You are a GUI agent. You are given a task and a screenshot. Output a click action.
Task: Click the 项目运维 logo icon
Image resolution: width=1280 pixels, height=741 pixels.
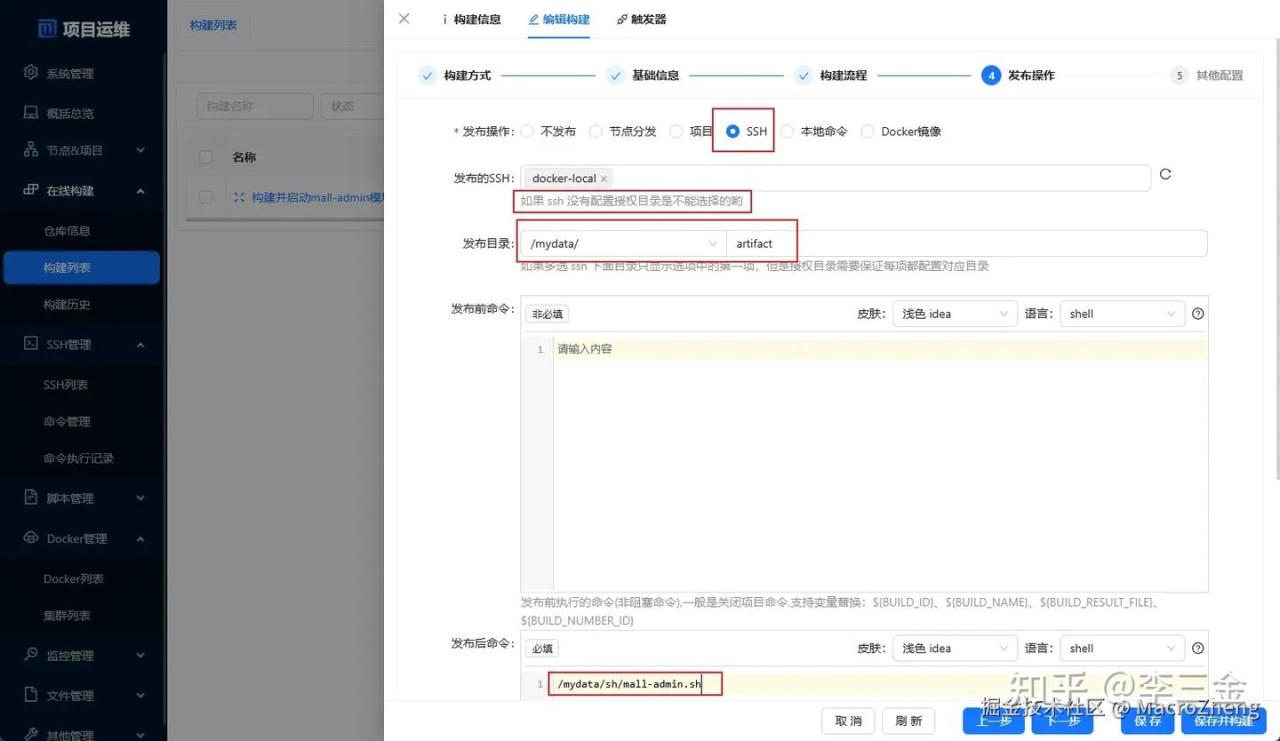46,29
